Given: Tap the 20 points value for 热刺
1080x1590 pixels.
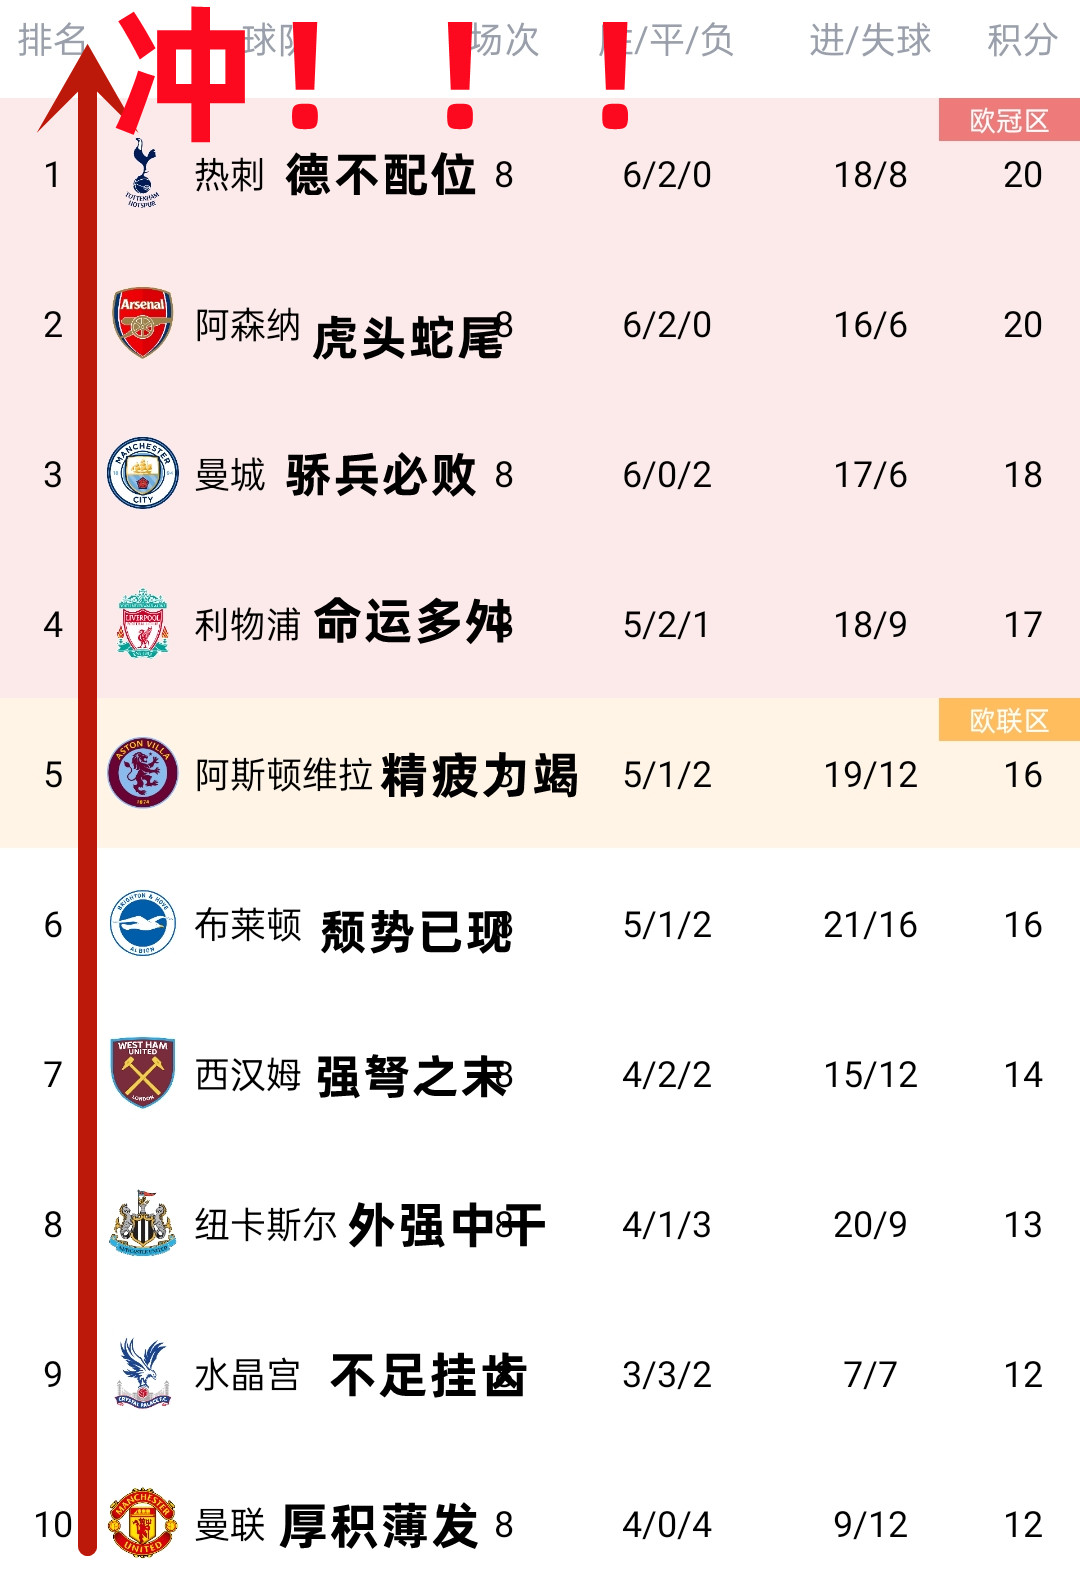Looking at the screenshot, I should click(x=1022, y=174).
